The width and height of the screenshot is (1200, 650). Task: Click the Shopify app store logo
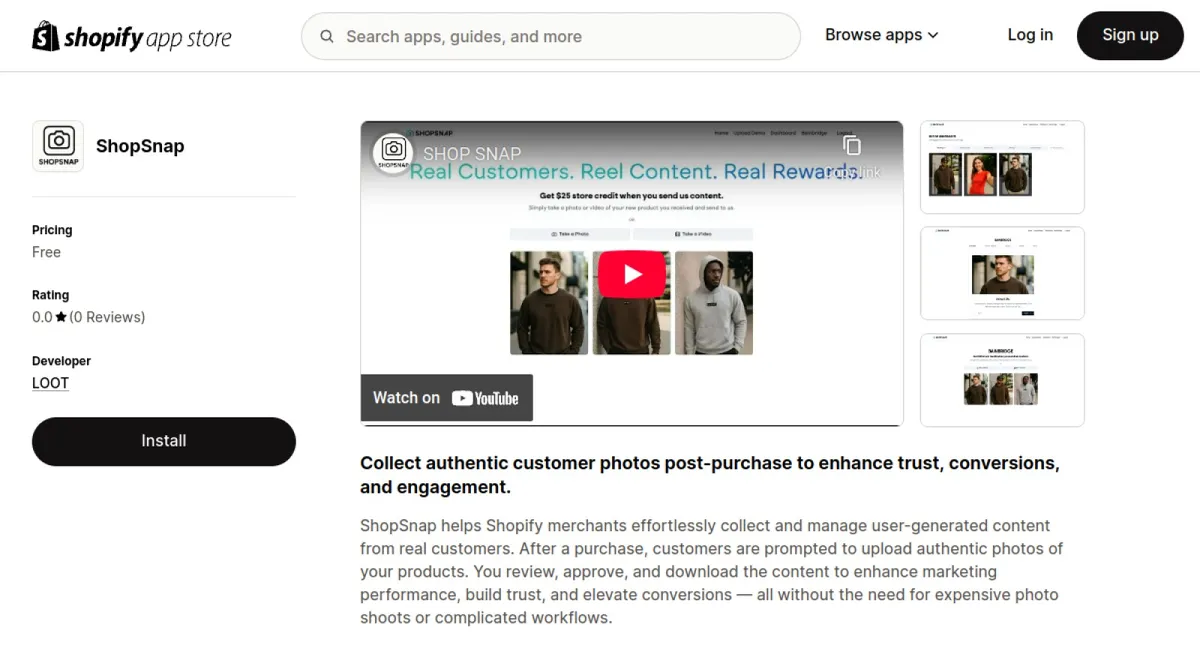(132, 37)
